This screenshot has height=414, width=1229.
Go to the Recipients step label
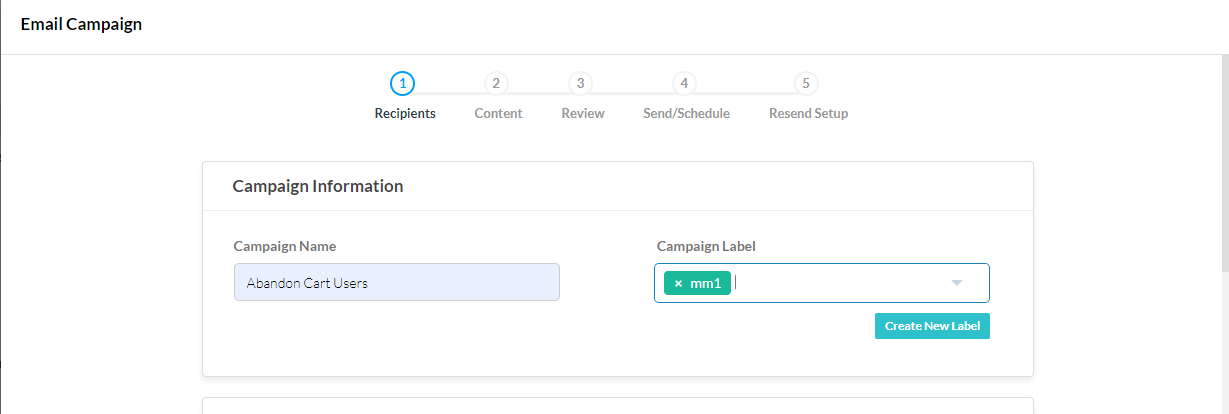[405, 114]
